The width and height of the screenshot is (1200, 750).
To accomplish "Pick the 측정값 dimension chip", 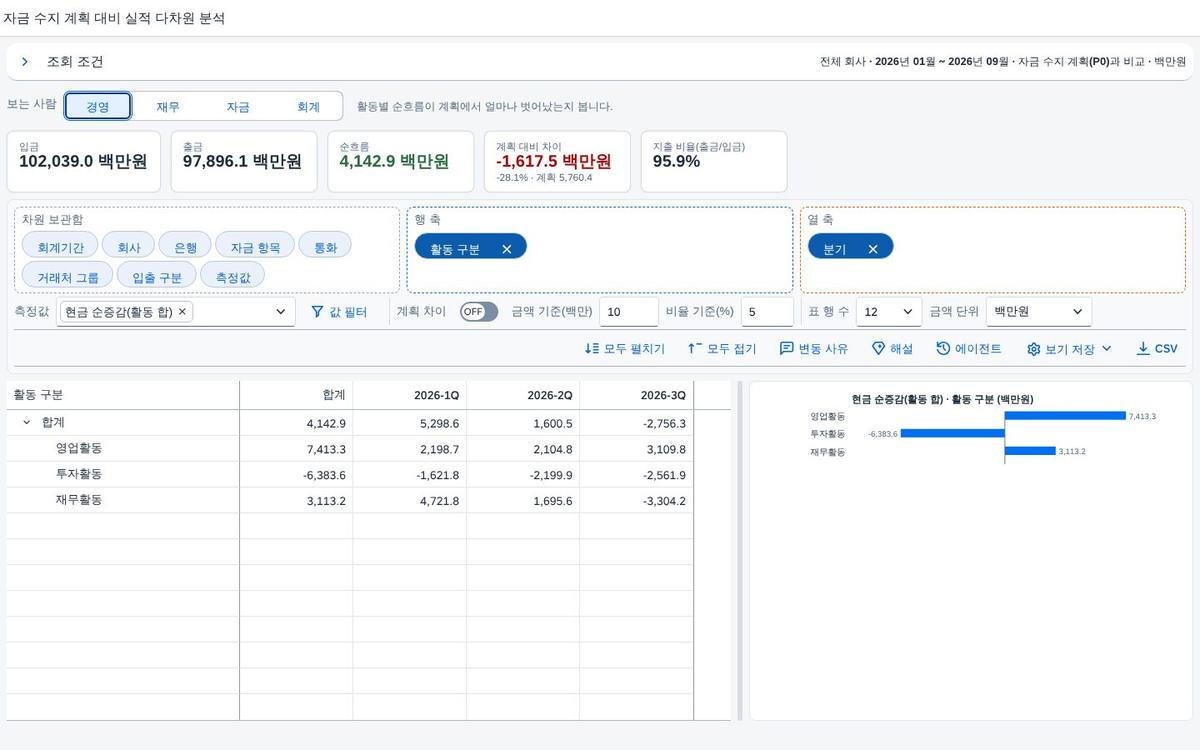I will coord(233,275).
